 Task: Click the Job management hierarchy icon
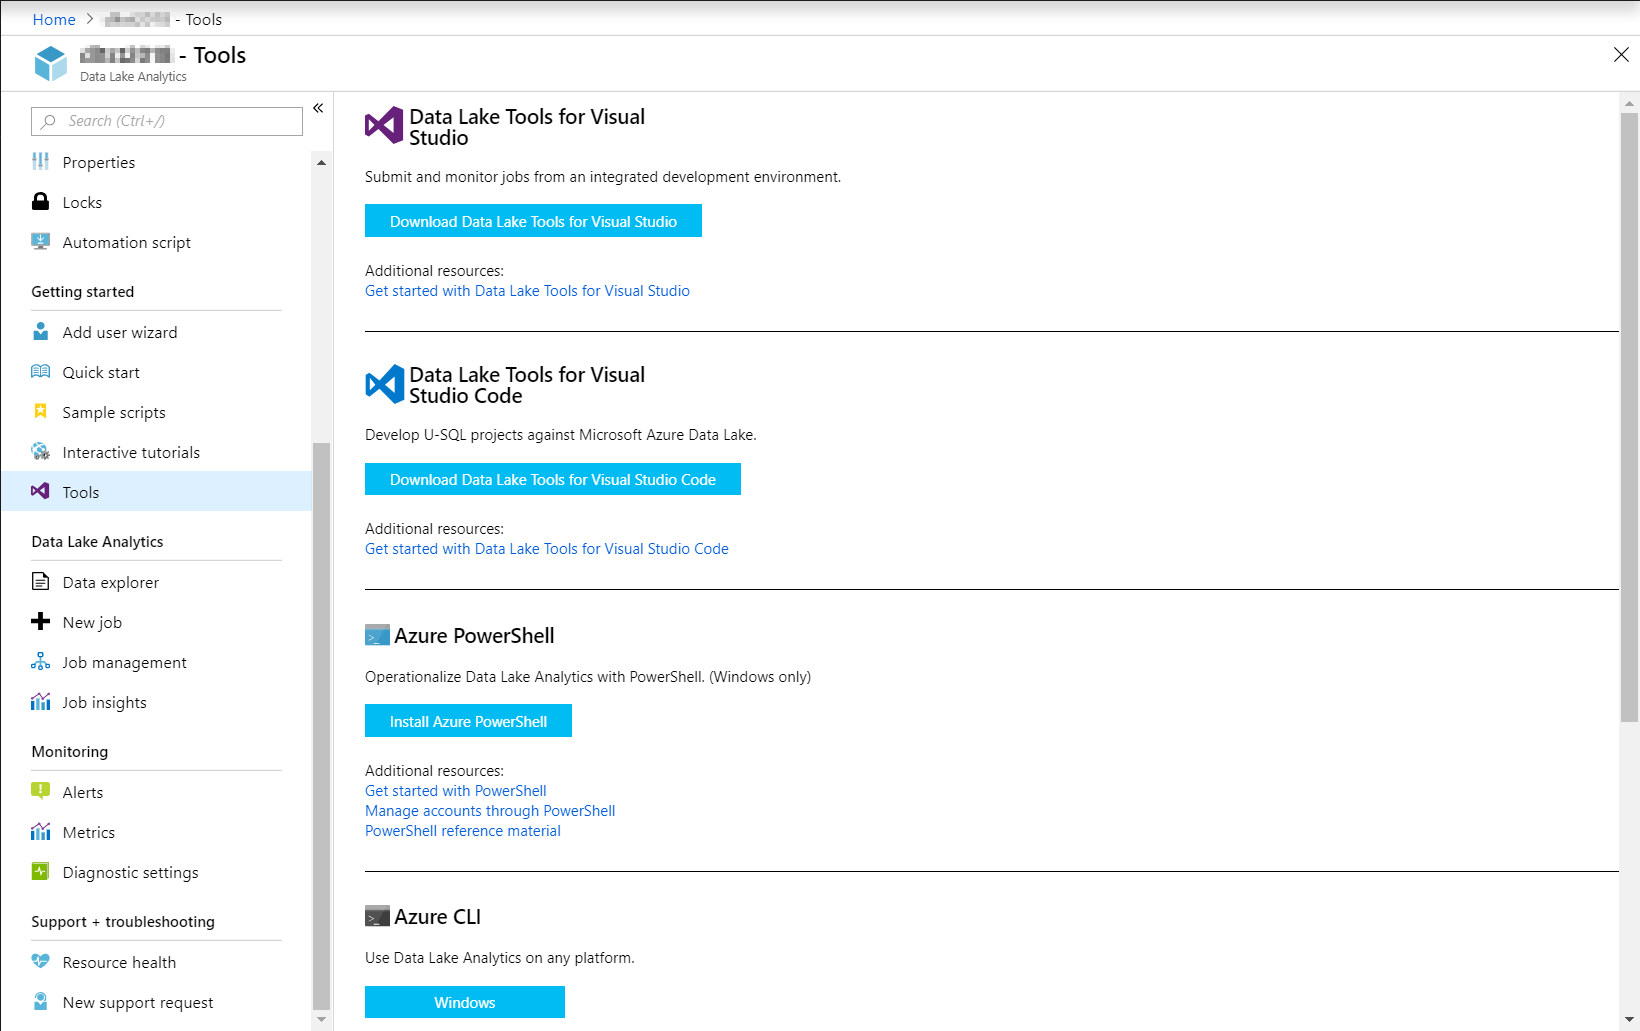point(40,661)
